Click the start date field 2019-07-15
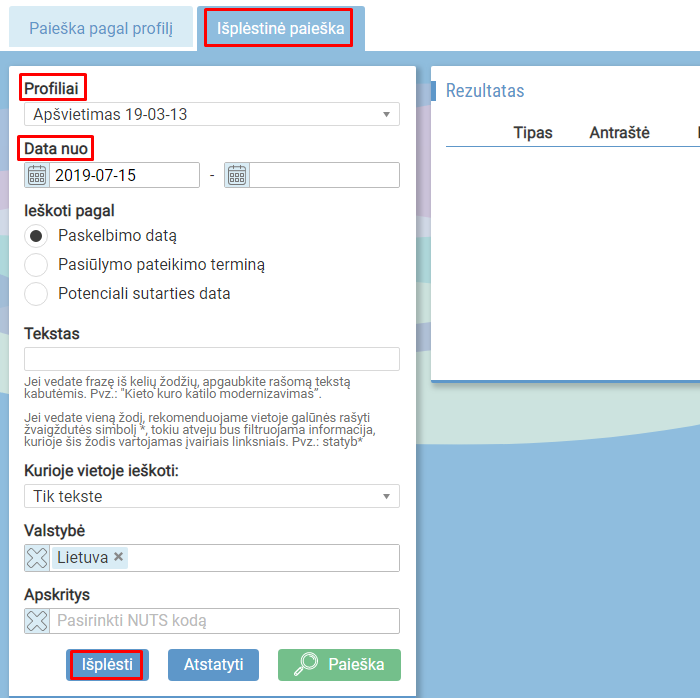Viewport: 700px width, 698px height. point(123,175)
